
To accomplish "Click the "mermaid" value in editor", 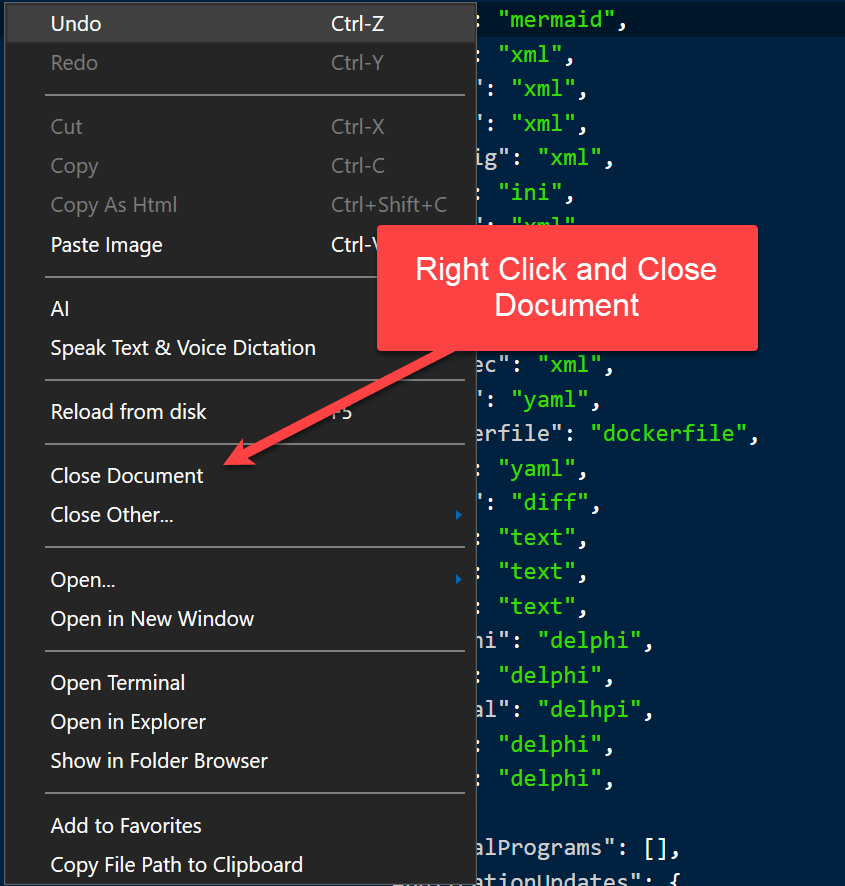I will click(556, 20).
